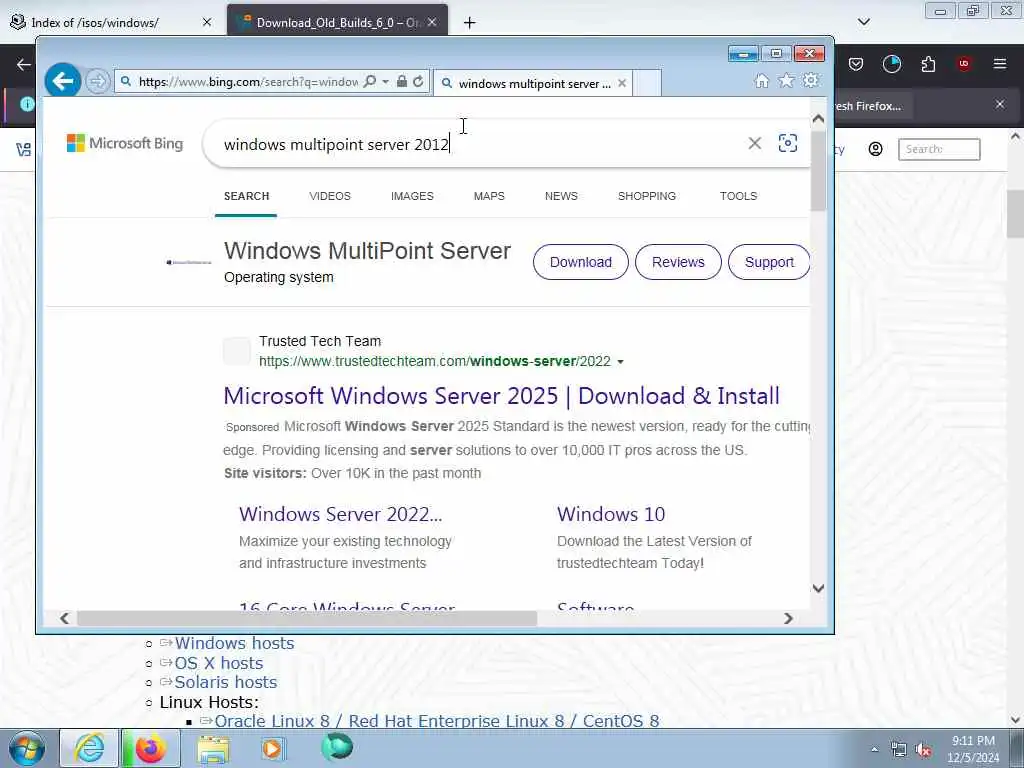Open the Firefox list all tabs chevron
1024x768 pixels.
coord(863,22)
